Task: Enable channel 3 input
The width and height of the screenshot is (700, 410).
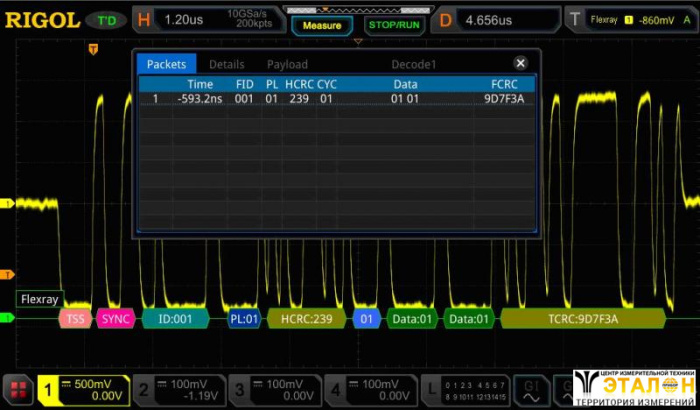Action: (x=238, y=390)
